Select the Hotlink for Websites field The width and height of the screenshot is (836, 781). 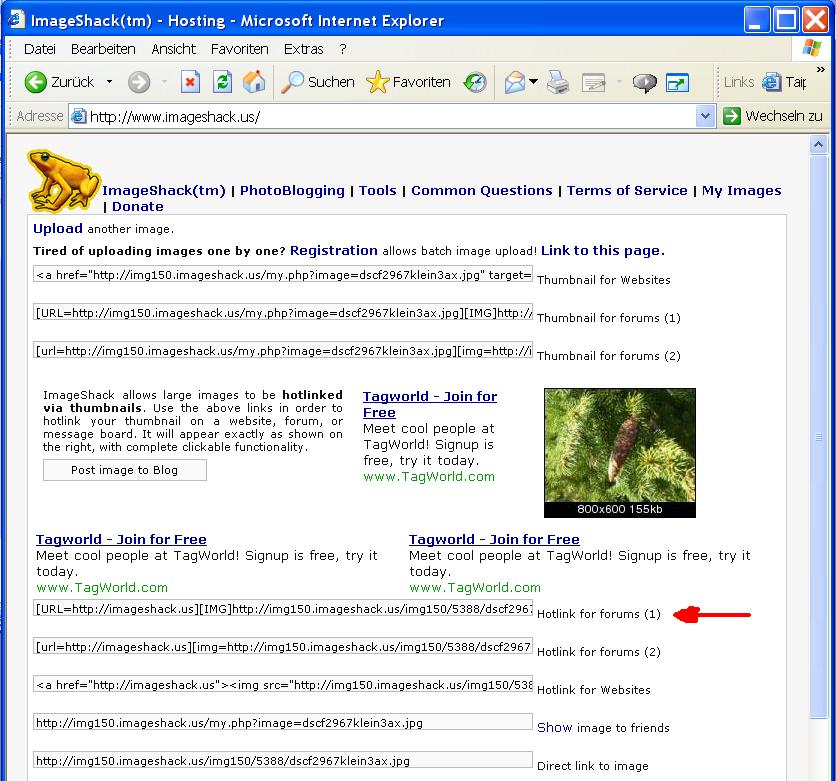pyautogui.click(x=283, y=684)
